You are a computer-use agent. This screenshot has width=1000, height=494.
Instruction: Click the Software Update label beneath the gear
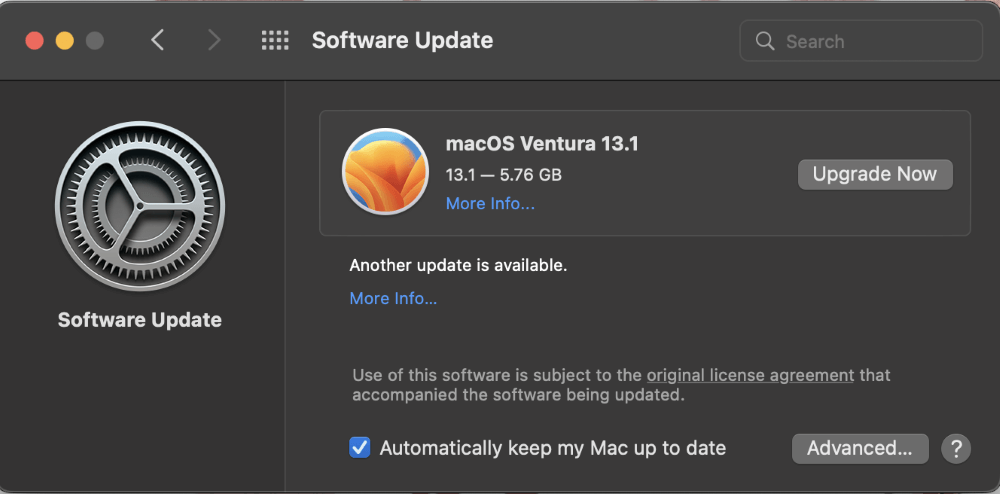(140, 320)
